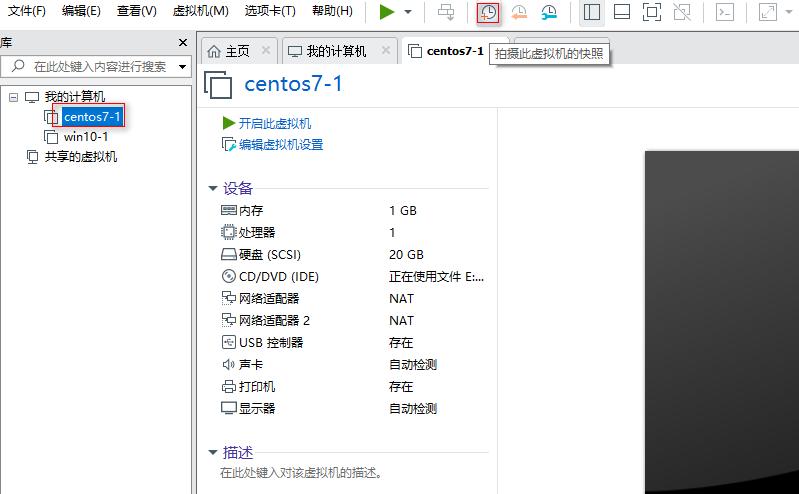Open the library search dropdown arrow
Viewport: 799px width, 494px height.
182,67
